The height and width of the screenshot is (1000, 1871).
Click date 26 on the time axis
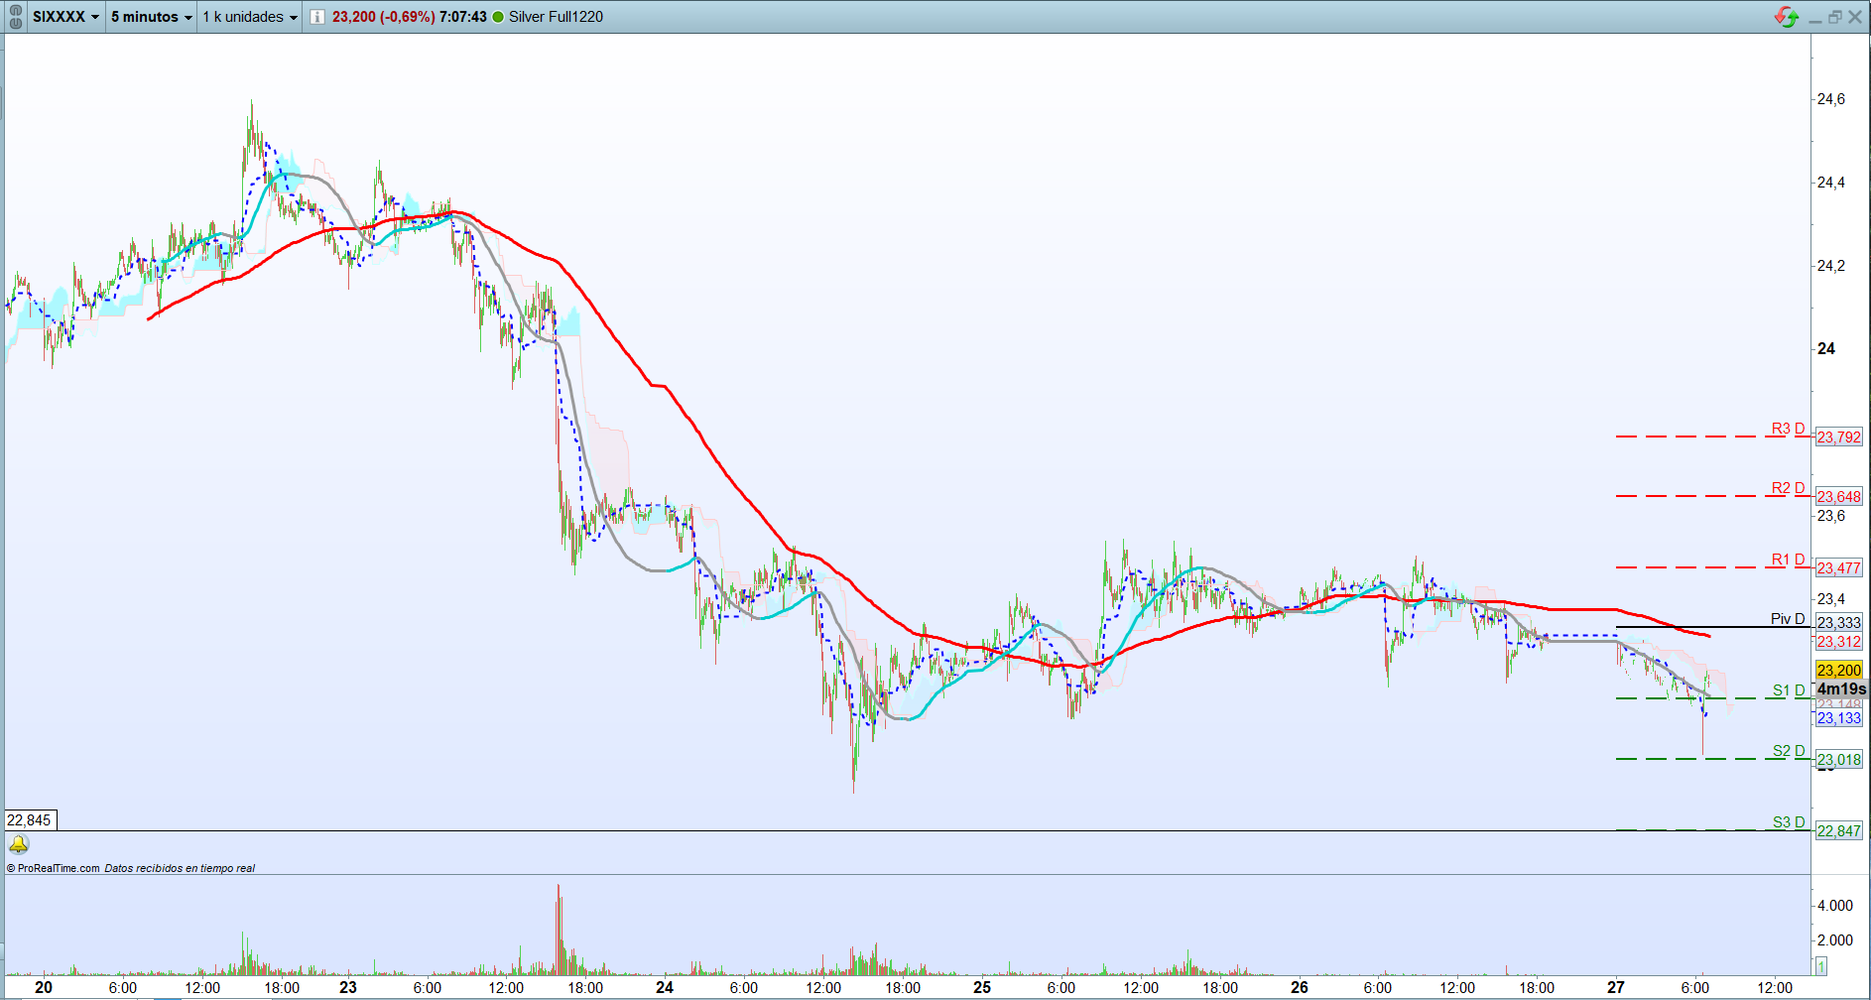point(1299,988)
